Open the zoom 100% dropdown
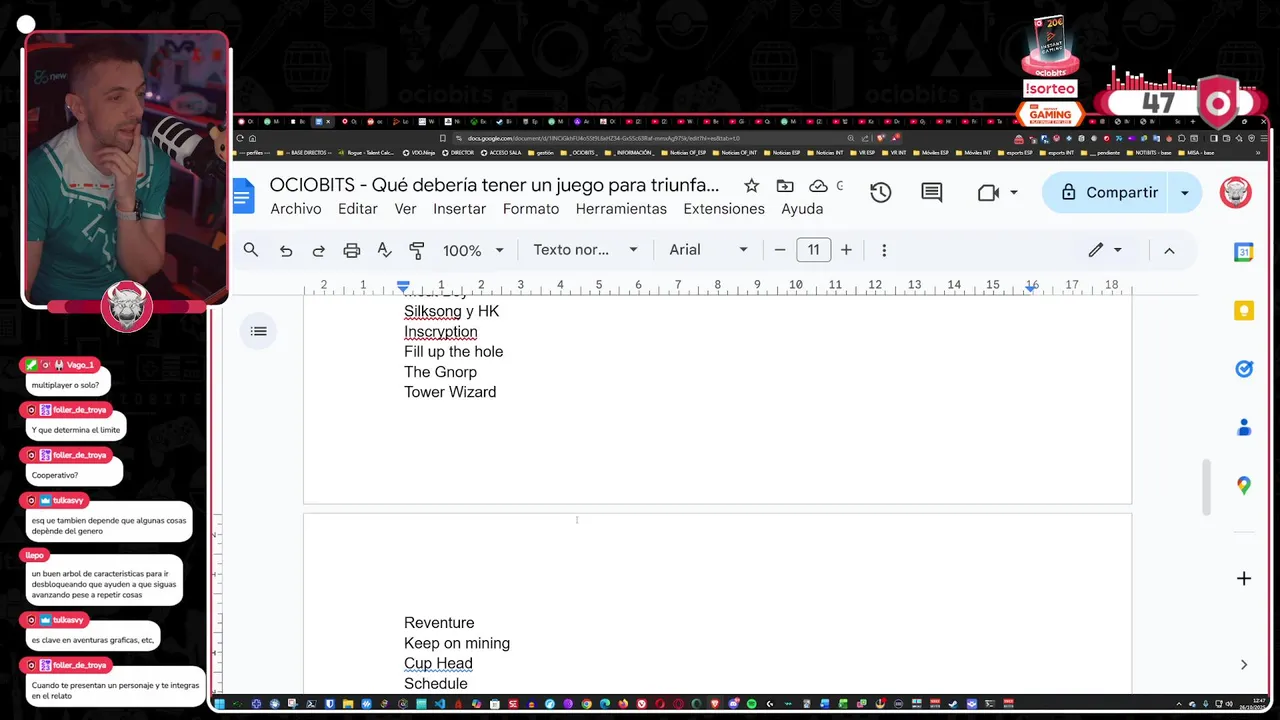Image resolution: width=1280 pixels, height=720 pixels. click(x=473, y=250)
